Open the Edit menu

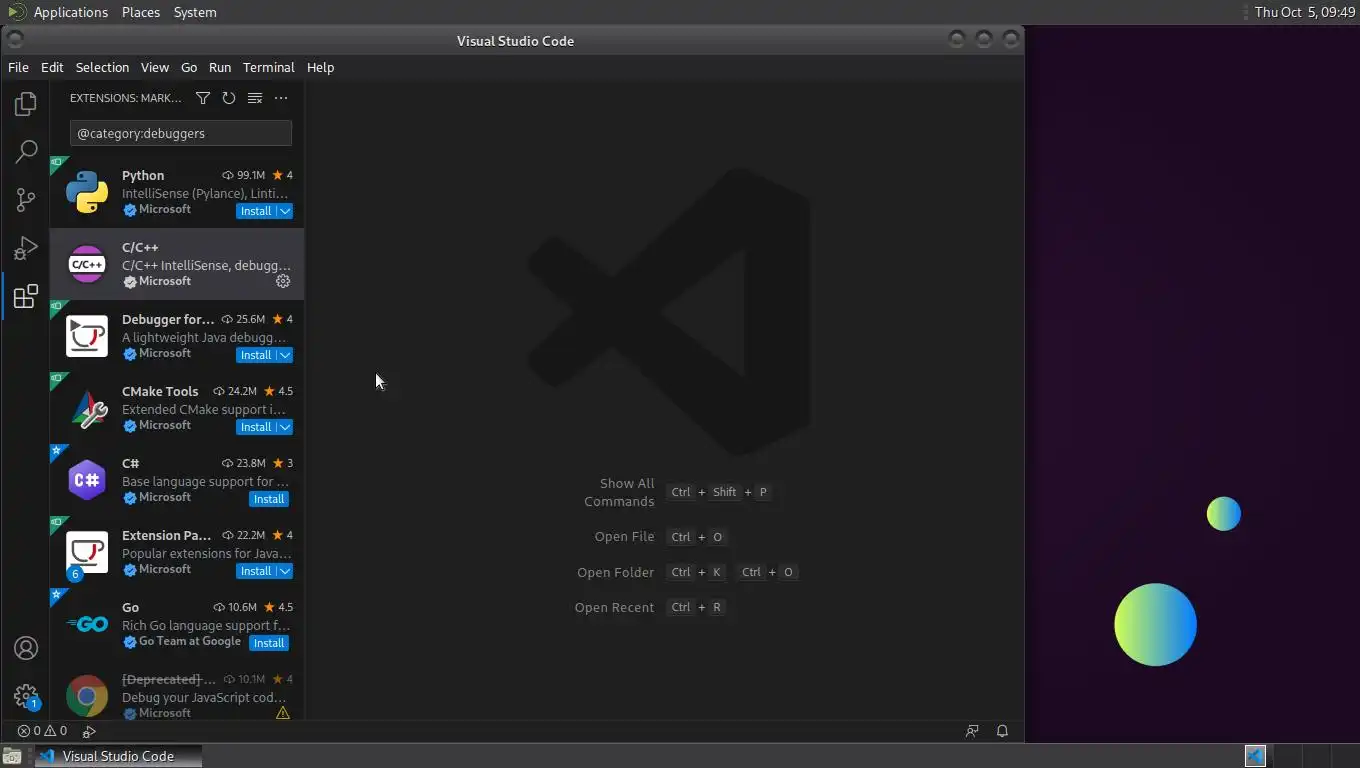[52, 67]
